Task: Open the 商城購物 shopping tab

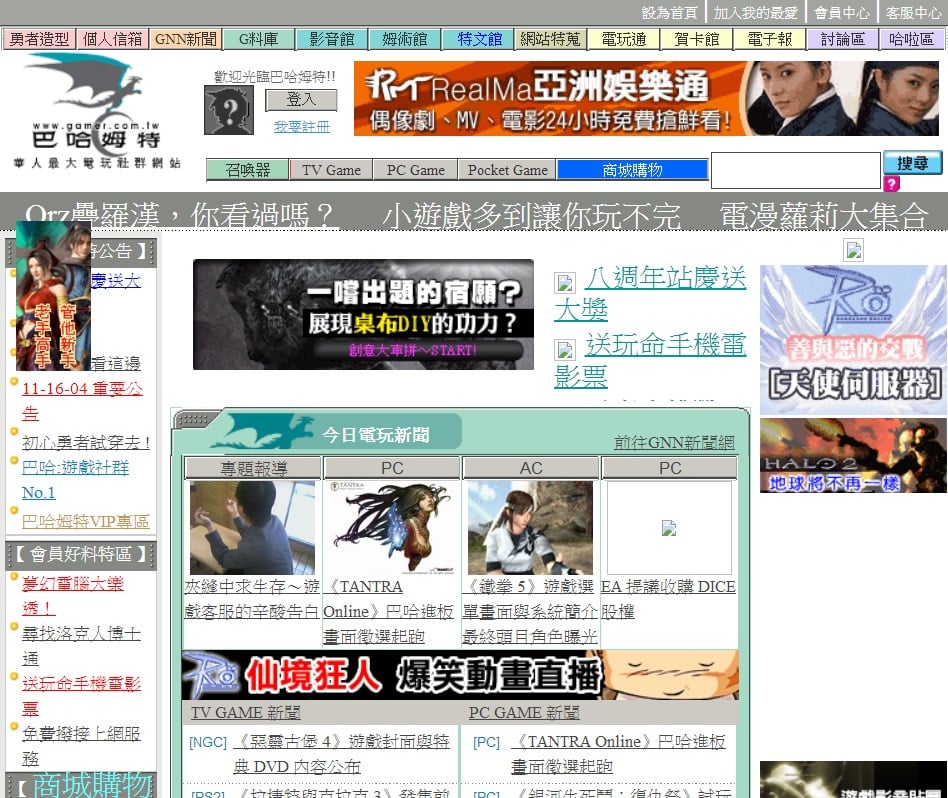Action: [632, 170]
